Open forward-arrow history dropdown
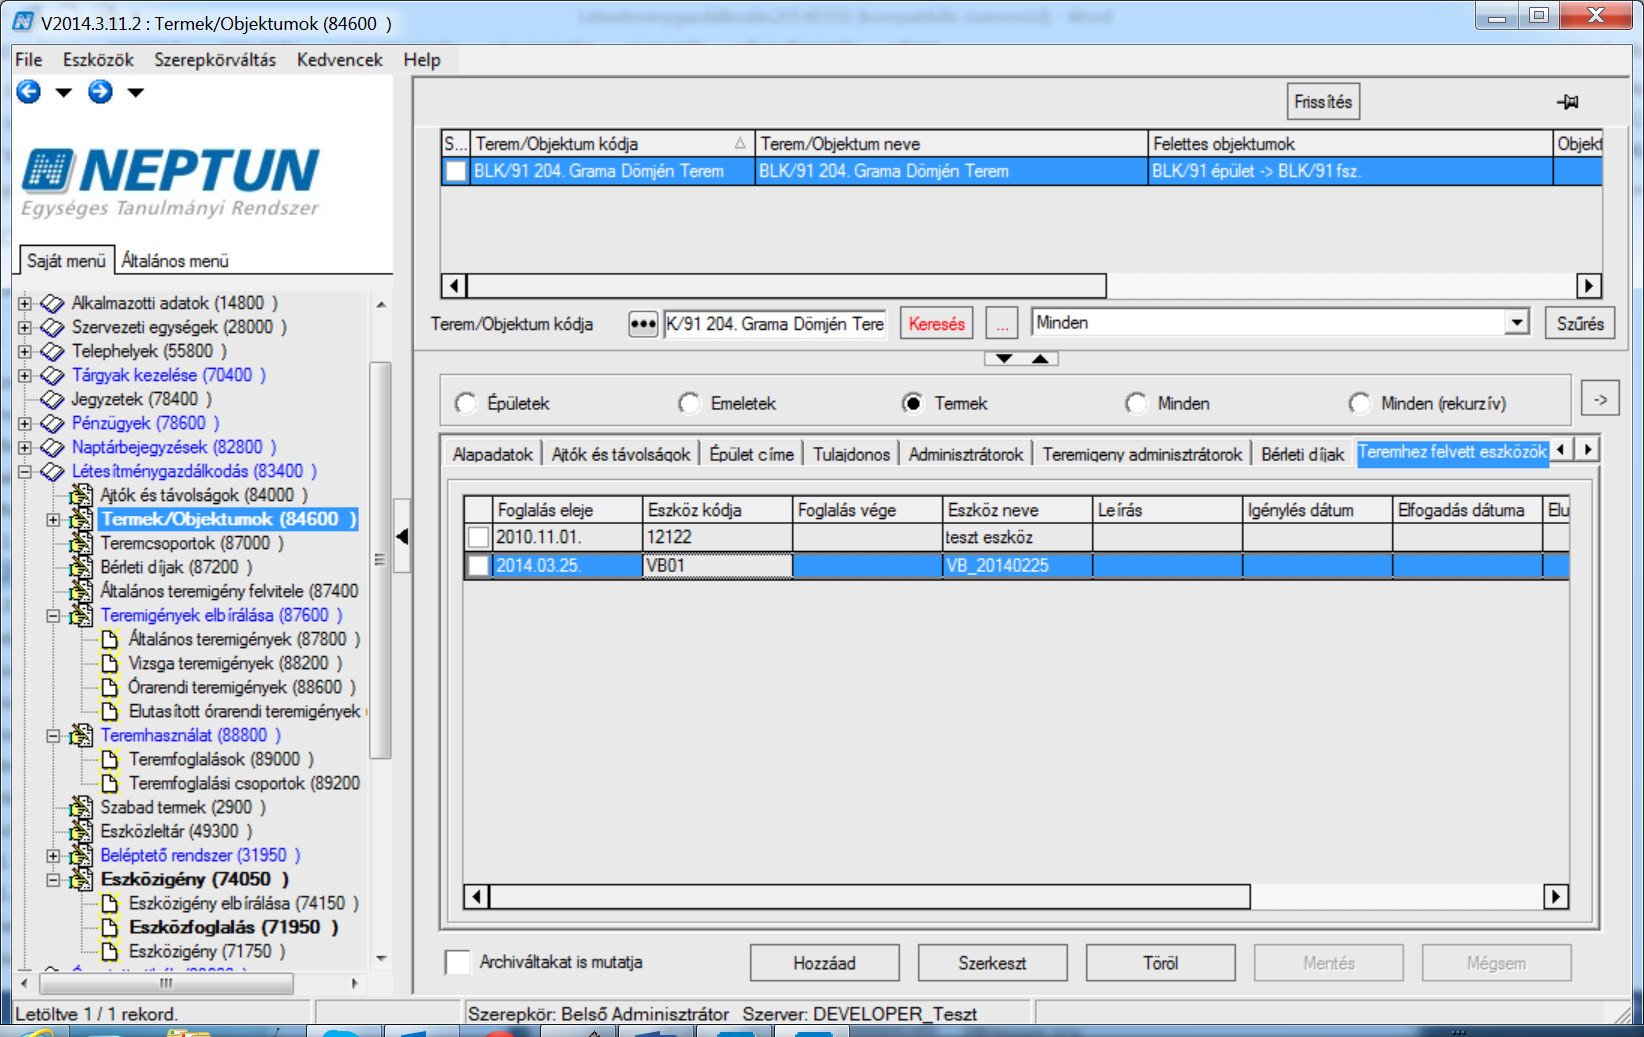The width and height of the screenshot is (1644, 1037). pyautogui.click(x=136, y=93)
